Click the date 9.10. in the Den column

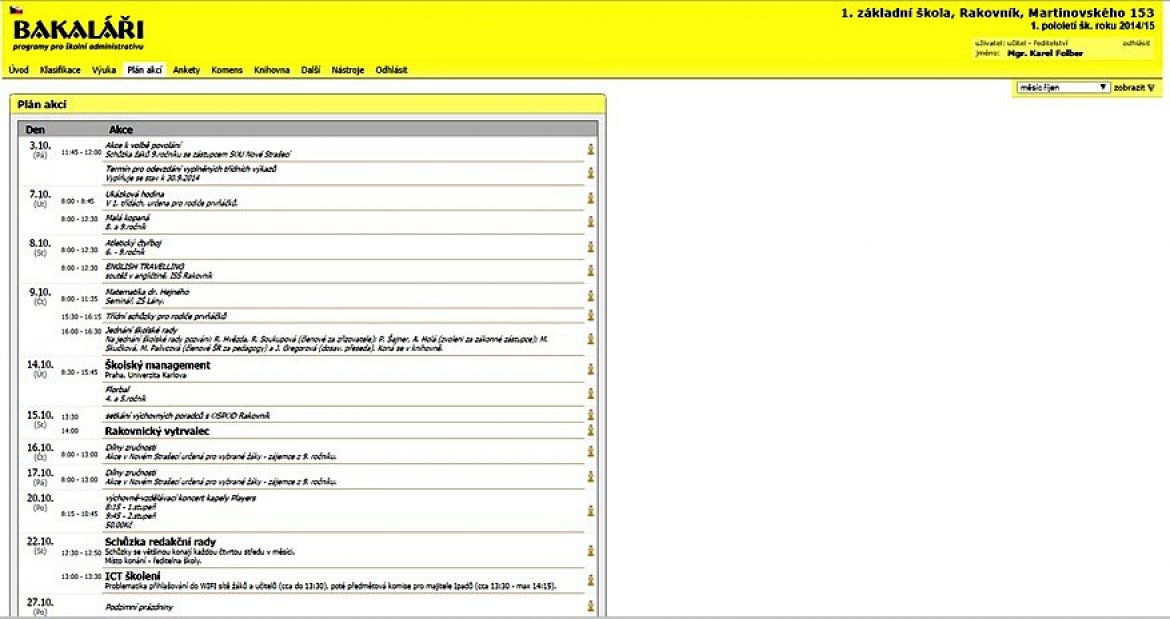[40, 292]
